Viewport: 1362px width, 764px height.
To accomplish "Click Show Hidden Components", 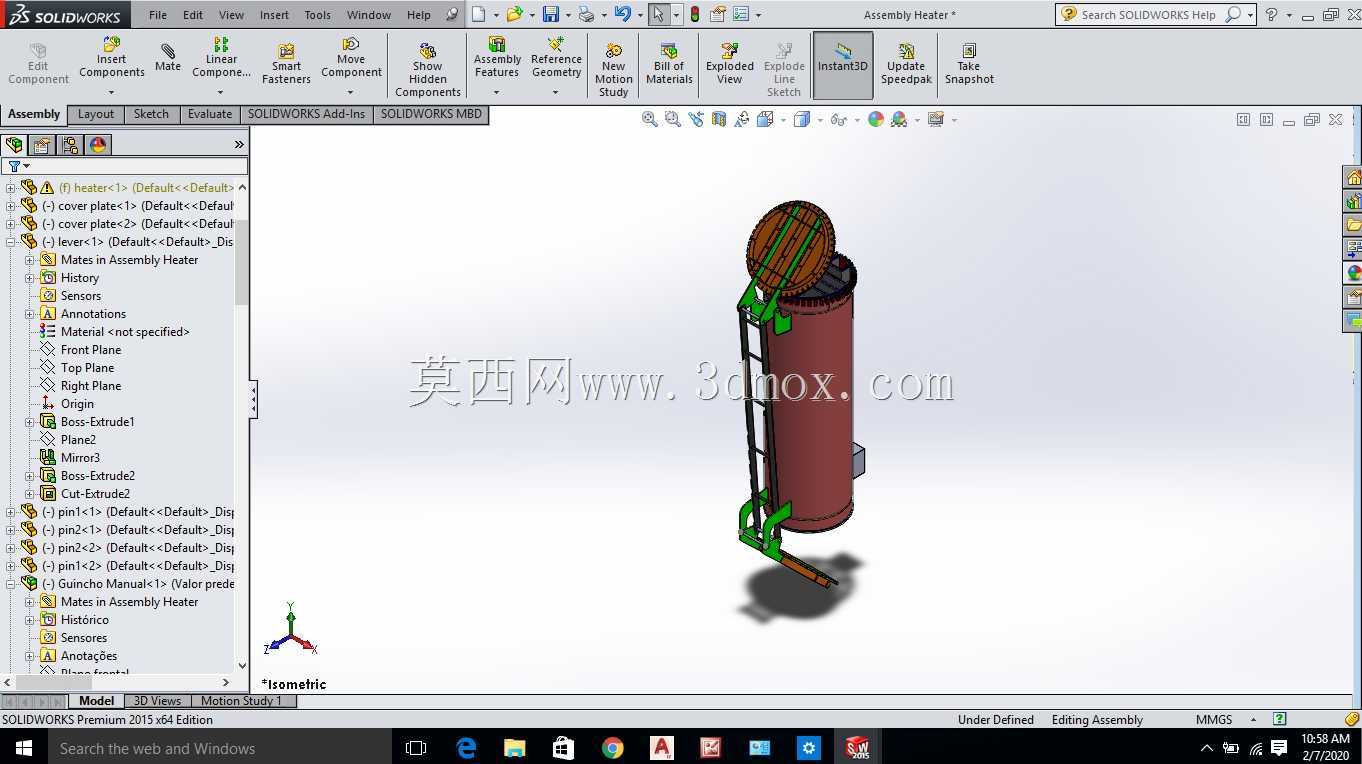I will pyautogui.click(x=427, y=70).
